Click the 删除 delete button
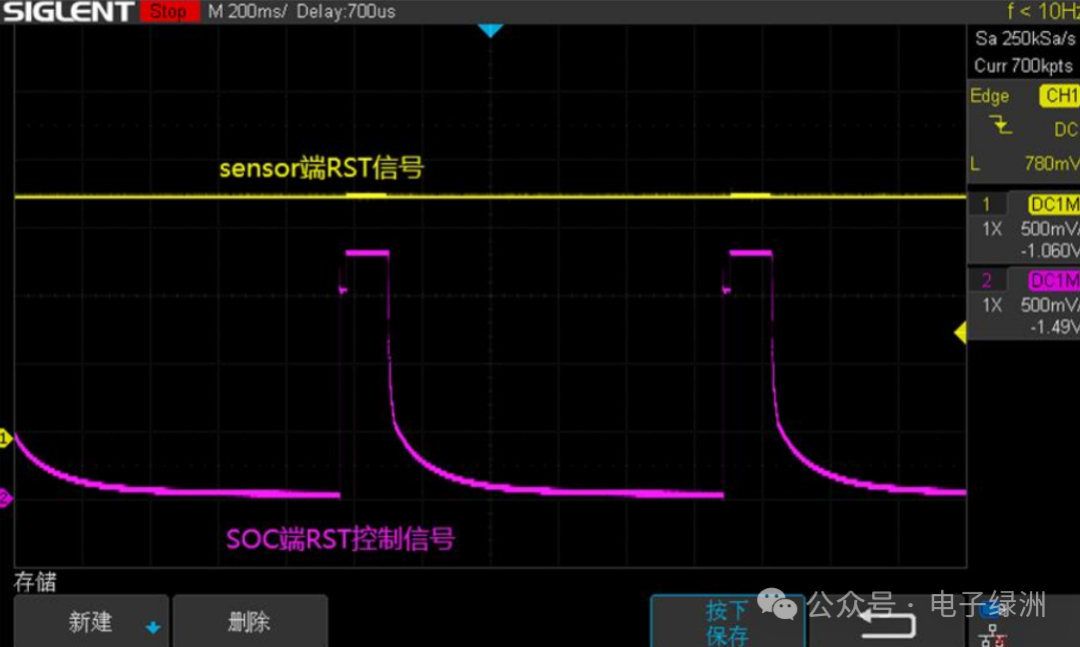1080x647 pixels. tap(250, 622)
